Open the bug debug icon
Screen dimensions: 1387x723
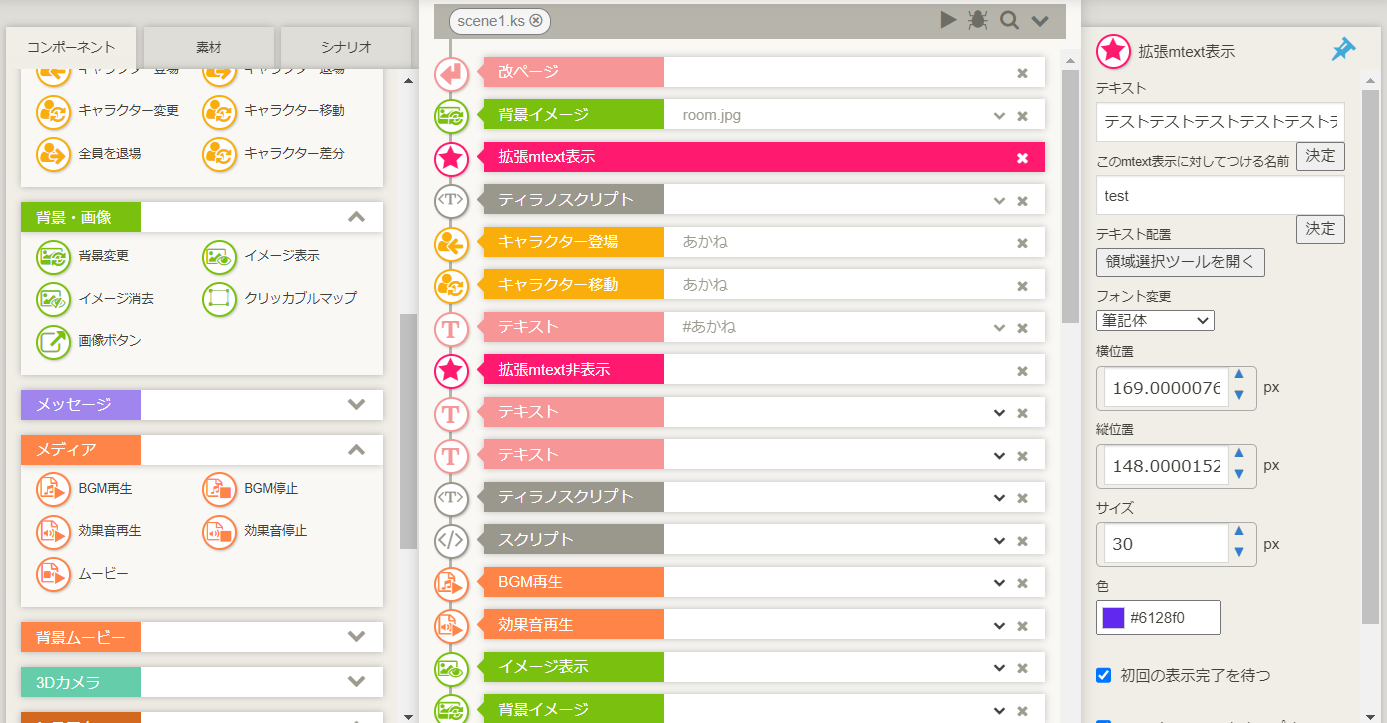[x=978, y=20]
